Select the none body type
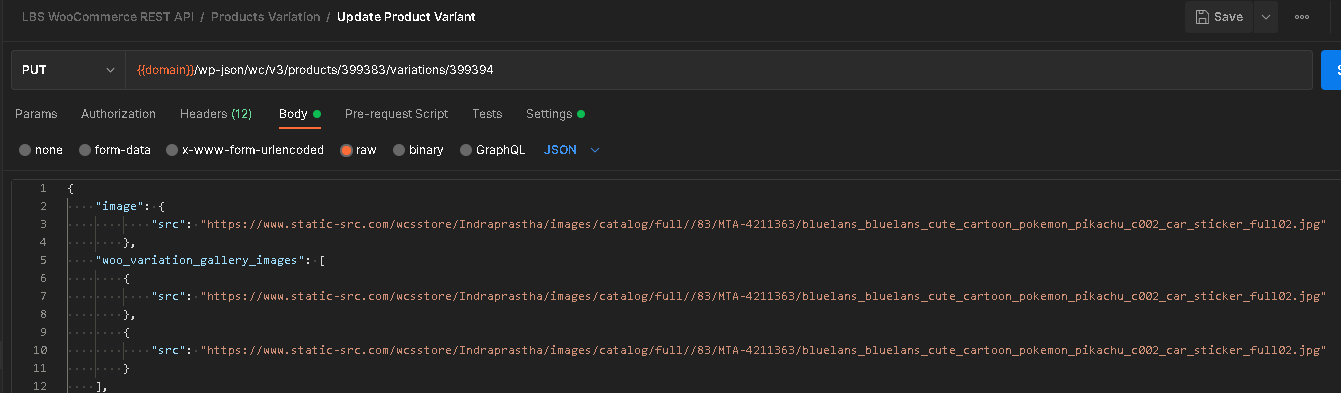Screen dimensions: 1341x393 click(x=41, y=150)
